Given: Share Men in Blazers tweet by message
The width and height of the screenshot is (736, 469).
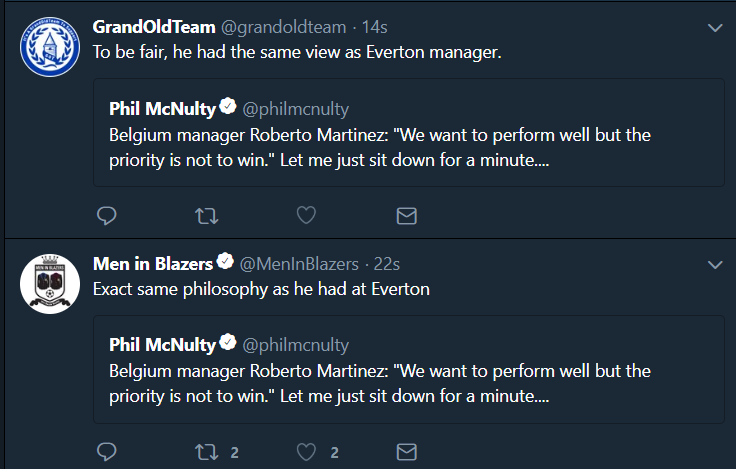Looking at the screenshot, I should (x=406, y=452).
